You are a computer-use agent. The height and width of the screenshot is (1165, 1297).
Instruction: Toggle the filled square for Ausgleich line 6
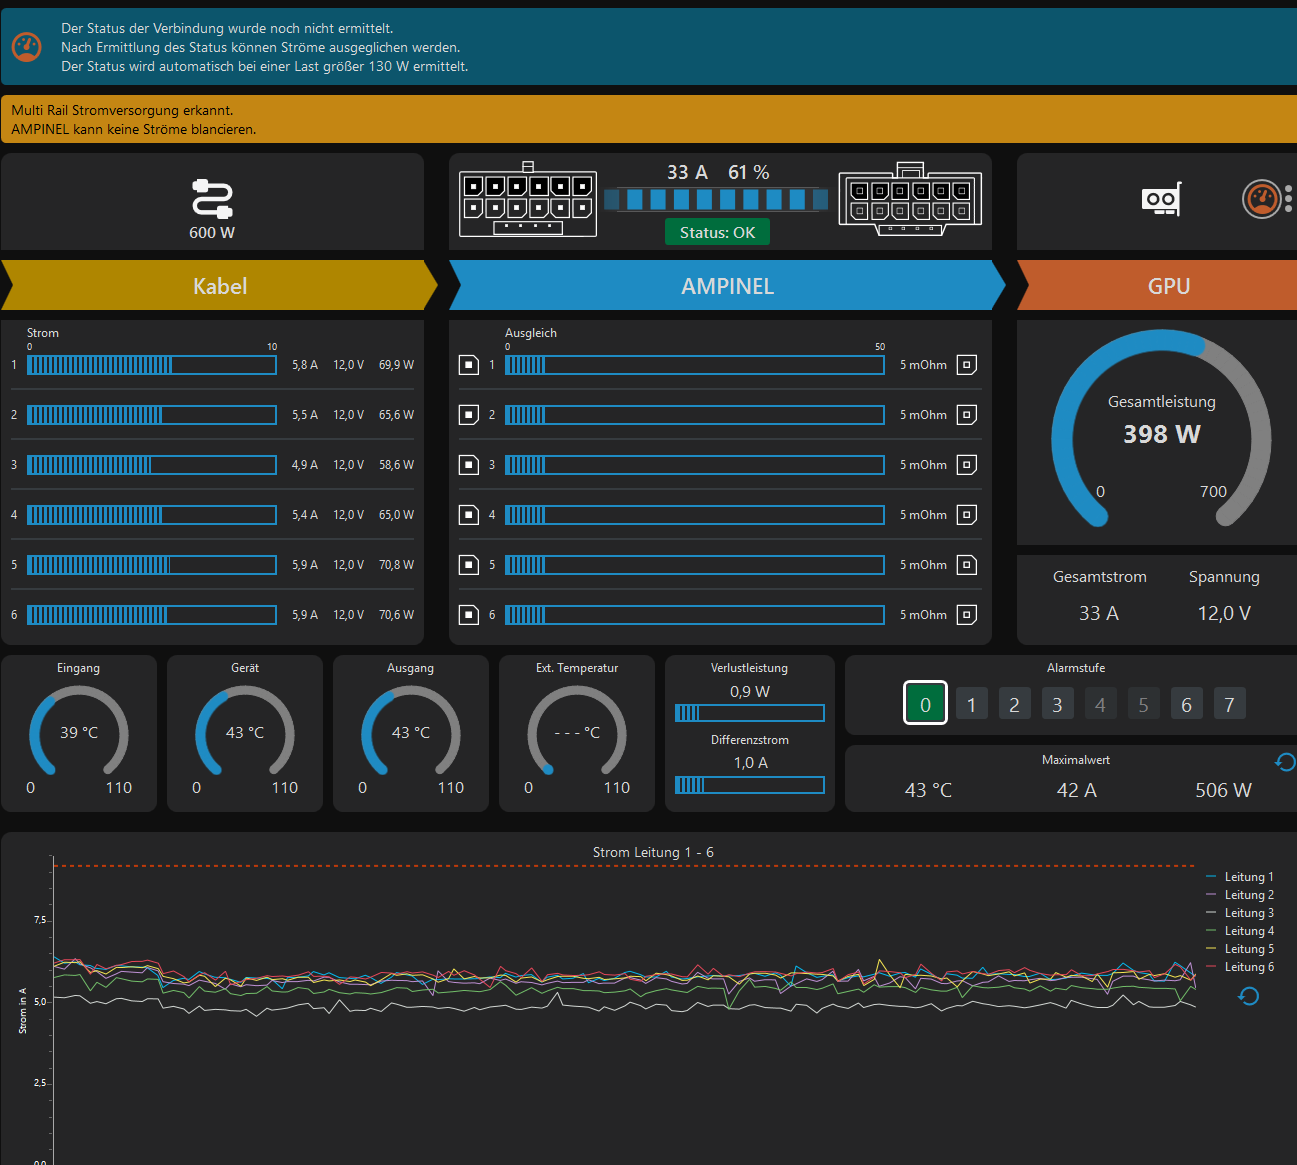[x=469, y=615]
